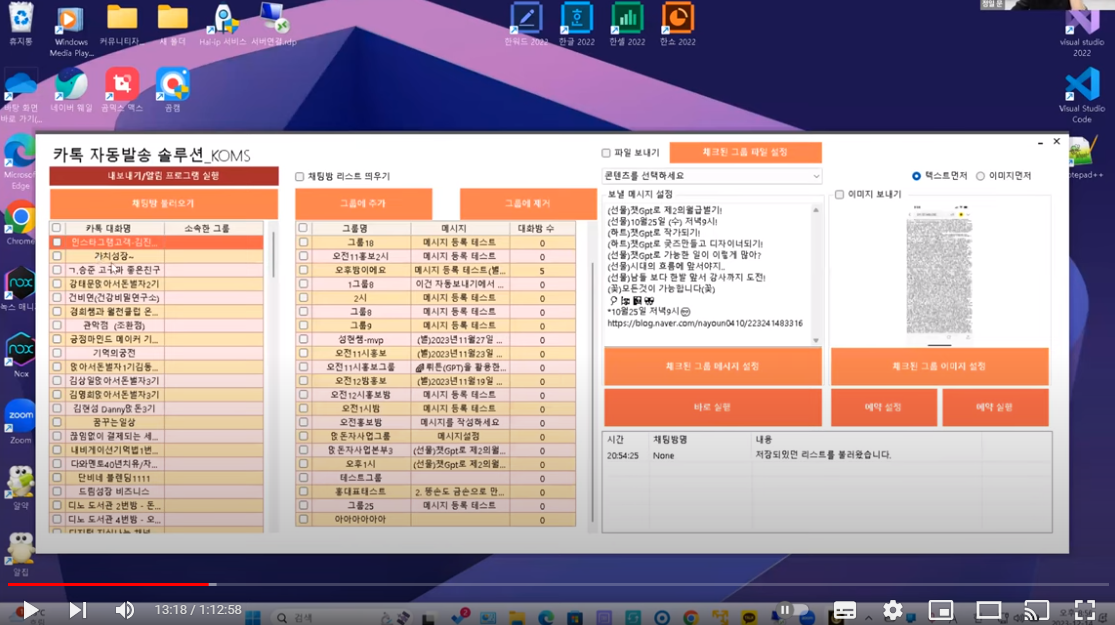
Task: Select the 텍스트먼저 radio button
Action: [916, 176]
